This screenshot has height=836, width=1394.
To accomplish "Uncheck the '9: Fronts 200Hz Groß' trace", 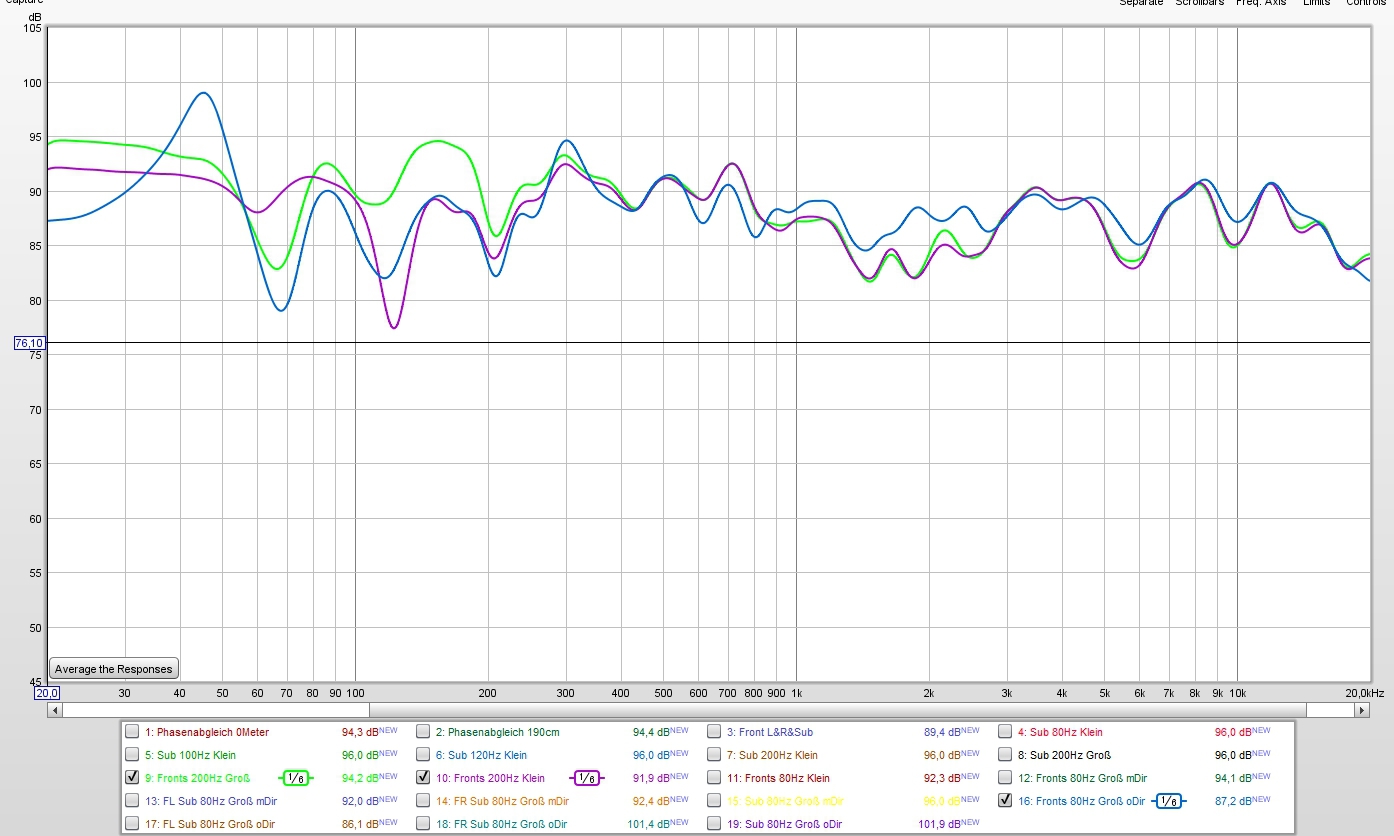I will (x=132, y=777).
